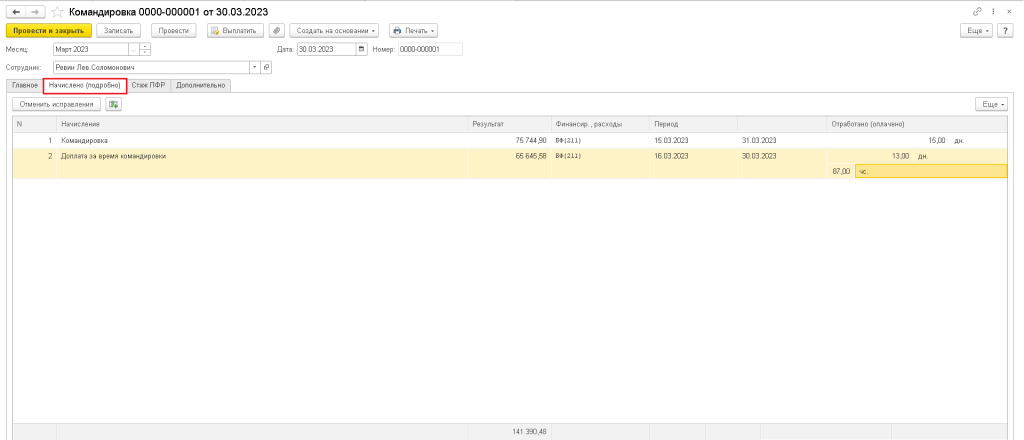Viewport: 1024px width, 440px height.
Task: Add document to favorites with star icon
Action: [56, 11]
